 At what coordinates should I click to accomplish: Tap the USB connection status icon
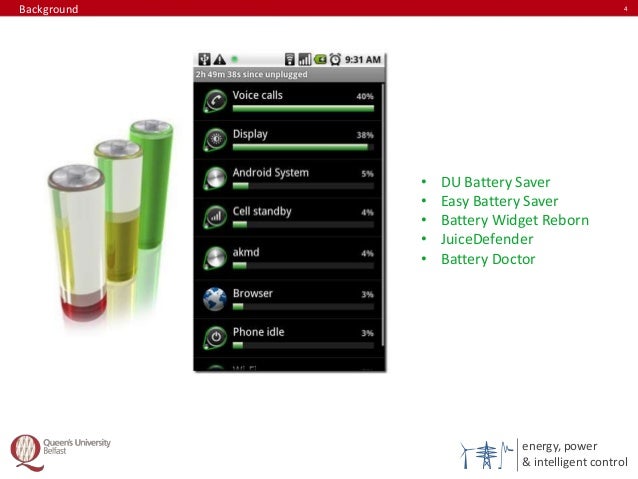click(x=204, y=59)
